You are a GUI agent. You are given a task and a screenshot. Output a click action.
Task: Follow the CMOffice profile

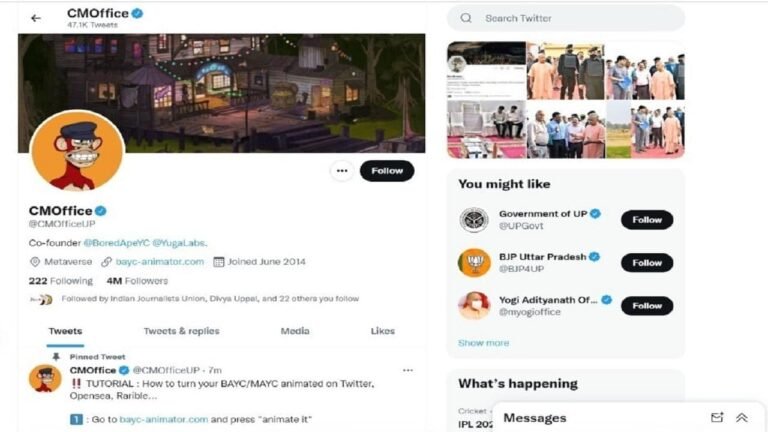coord(387,171)
